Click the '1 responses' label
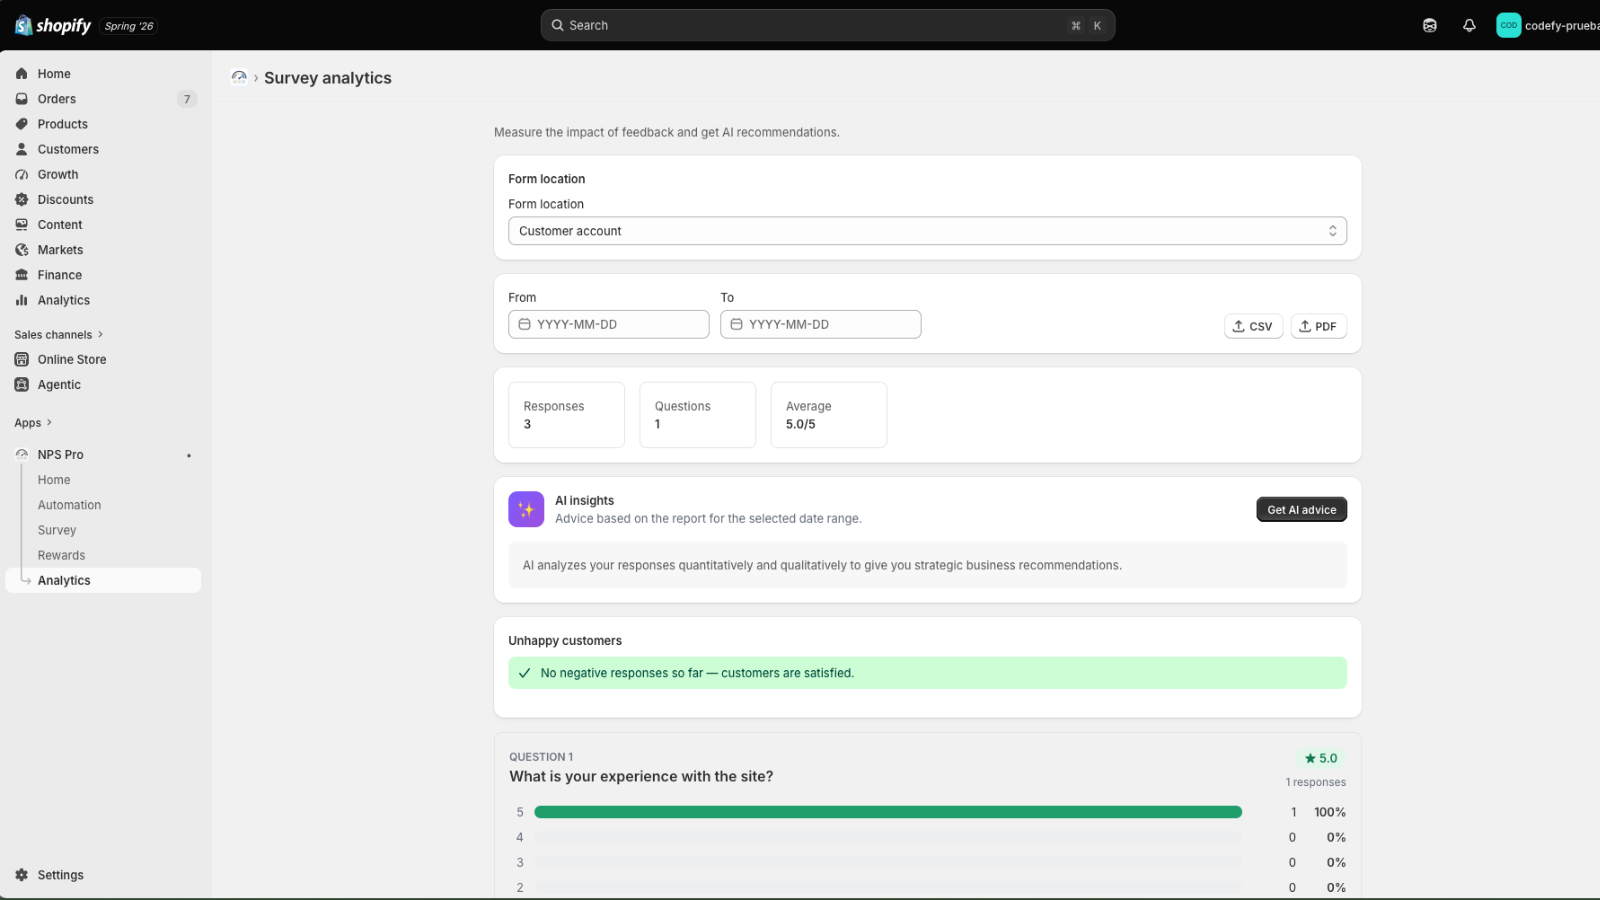1600x900 pixels. pyautogui.click(x=1316, y=783)
